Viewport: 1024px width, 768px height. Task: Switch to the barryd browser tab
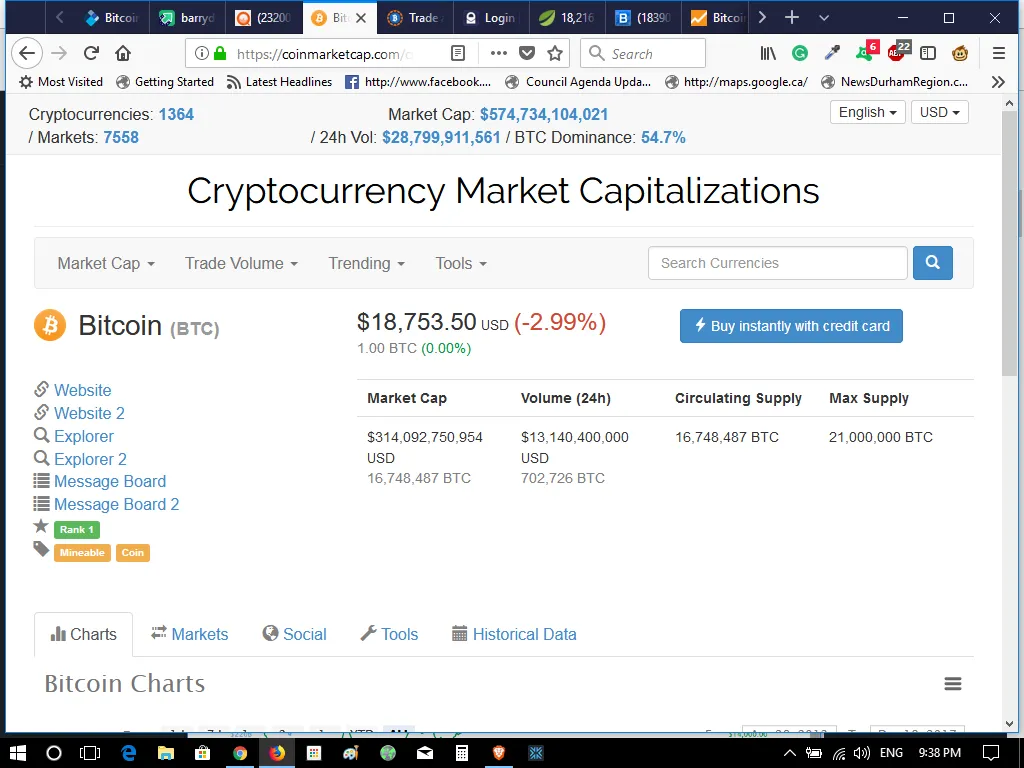point(188,18)
